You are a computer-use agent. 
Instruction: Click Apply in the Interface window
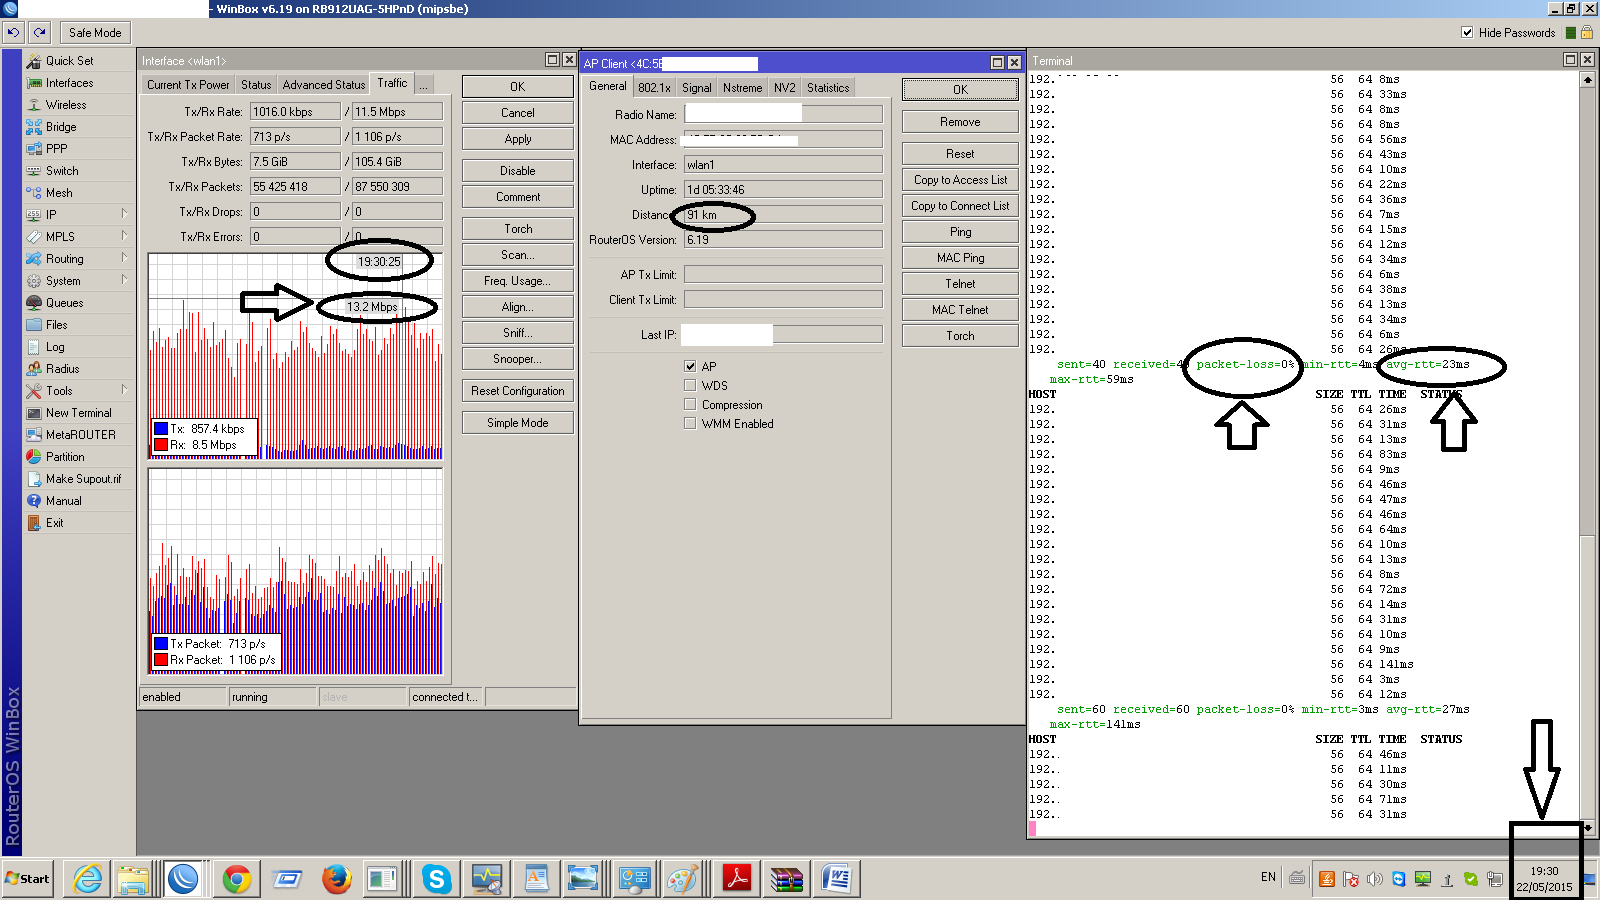coord(518,139)
